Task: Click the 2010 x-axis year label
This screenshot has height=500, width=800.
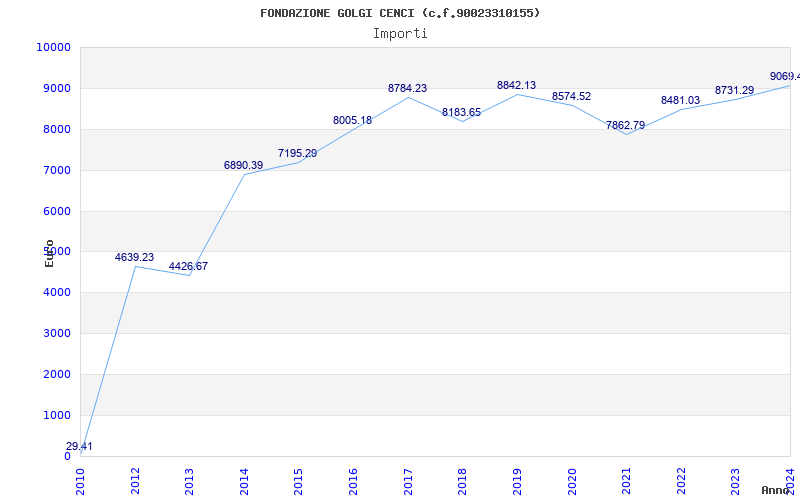Action: 81,482
